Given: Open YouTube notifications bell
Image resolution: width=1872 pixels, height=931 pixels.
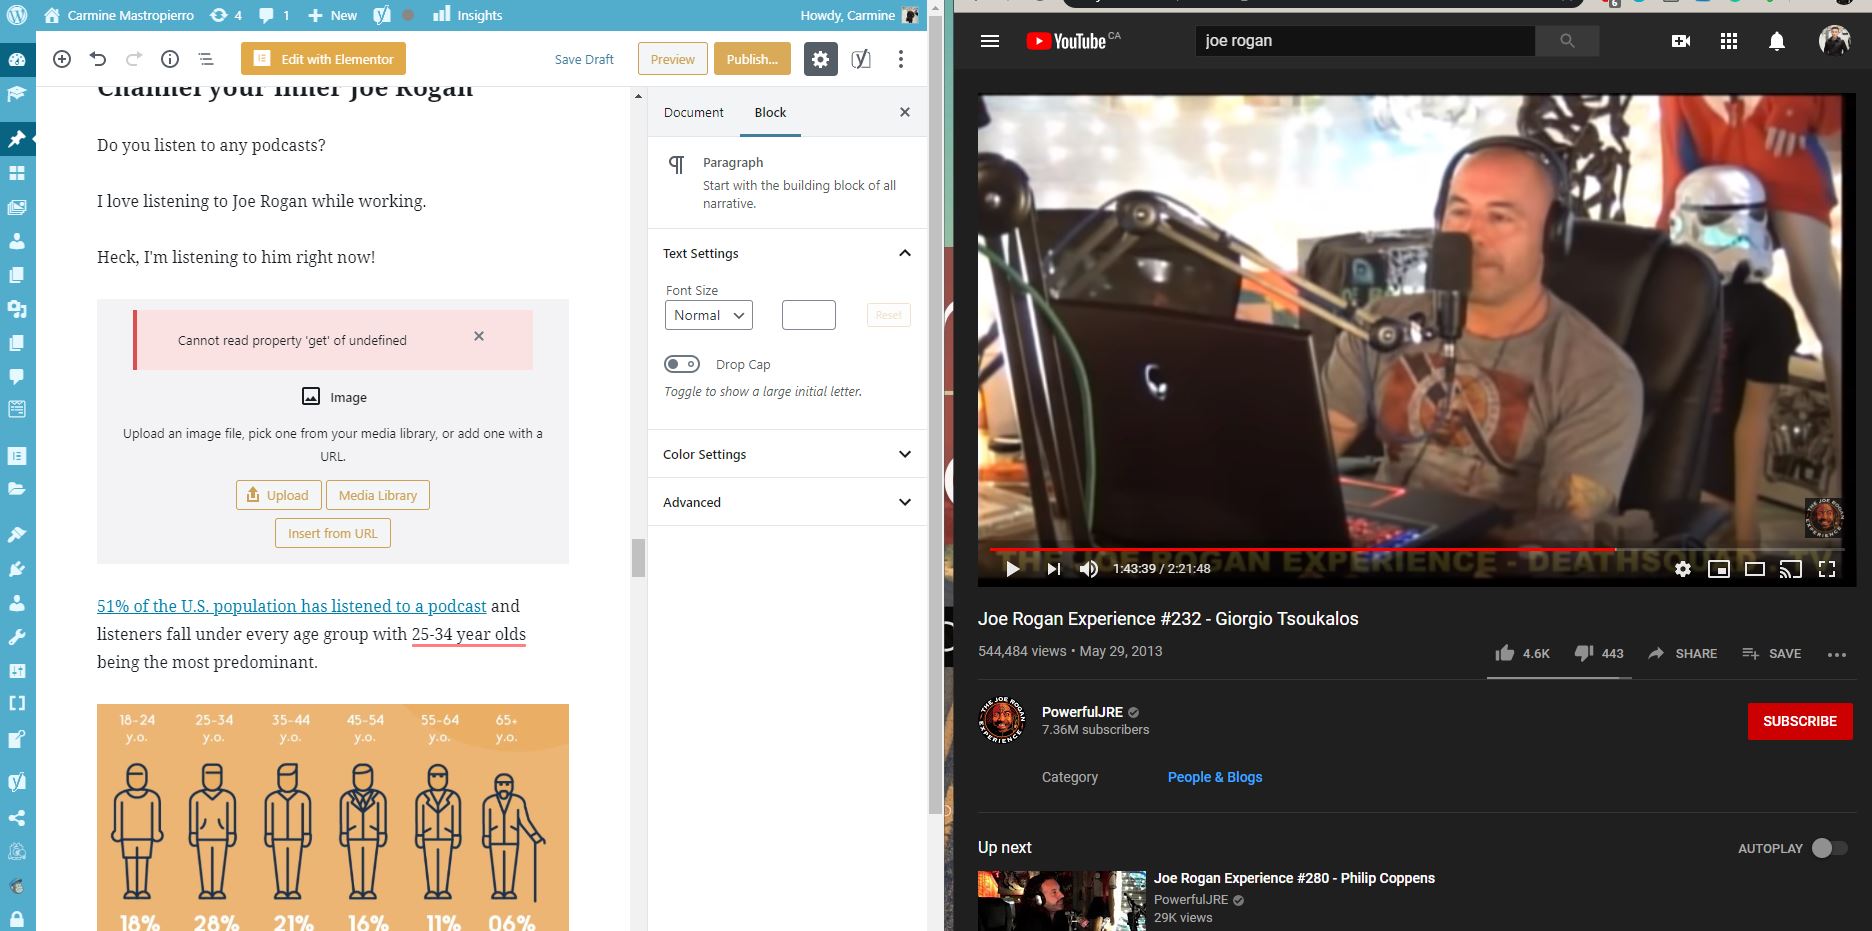Looking at the screenshot, I should (1777, 41).
